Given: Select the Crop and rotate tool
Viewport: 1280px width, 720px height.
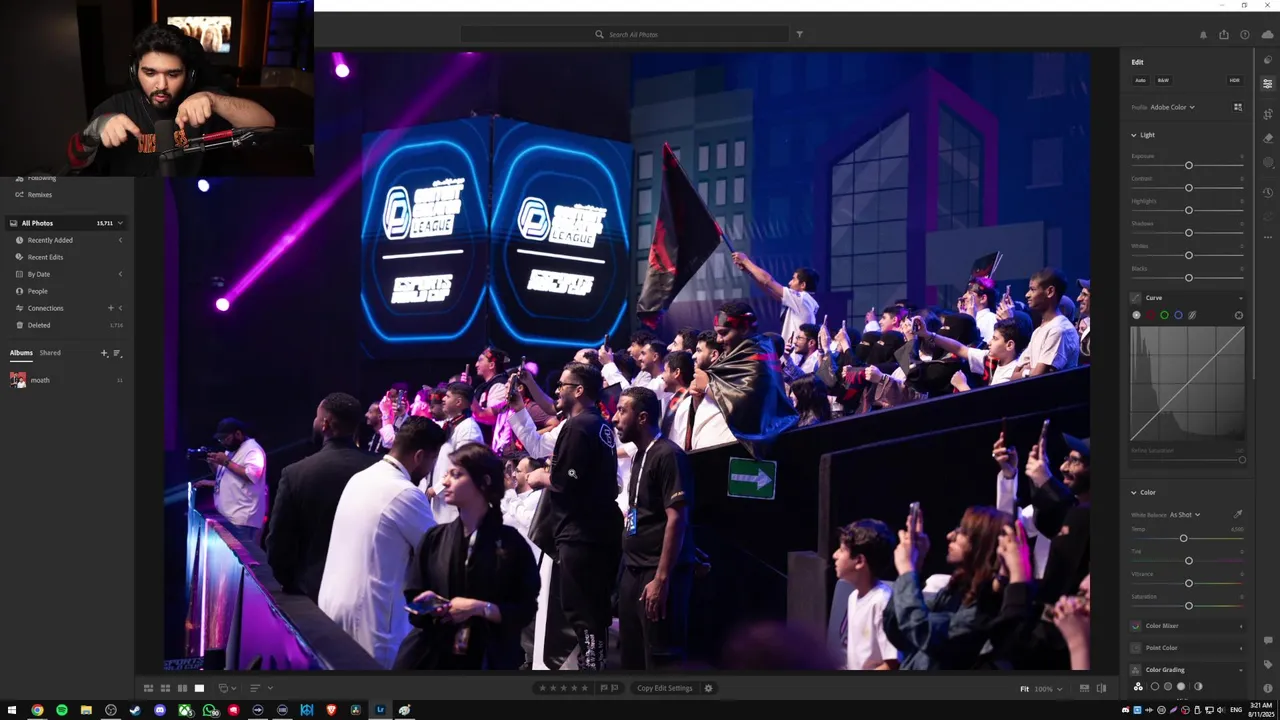Looking at the screenshot, I should [x=1268, y=114].
